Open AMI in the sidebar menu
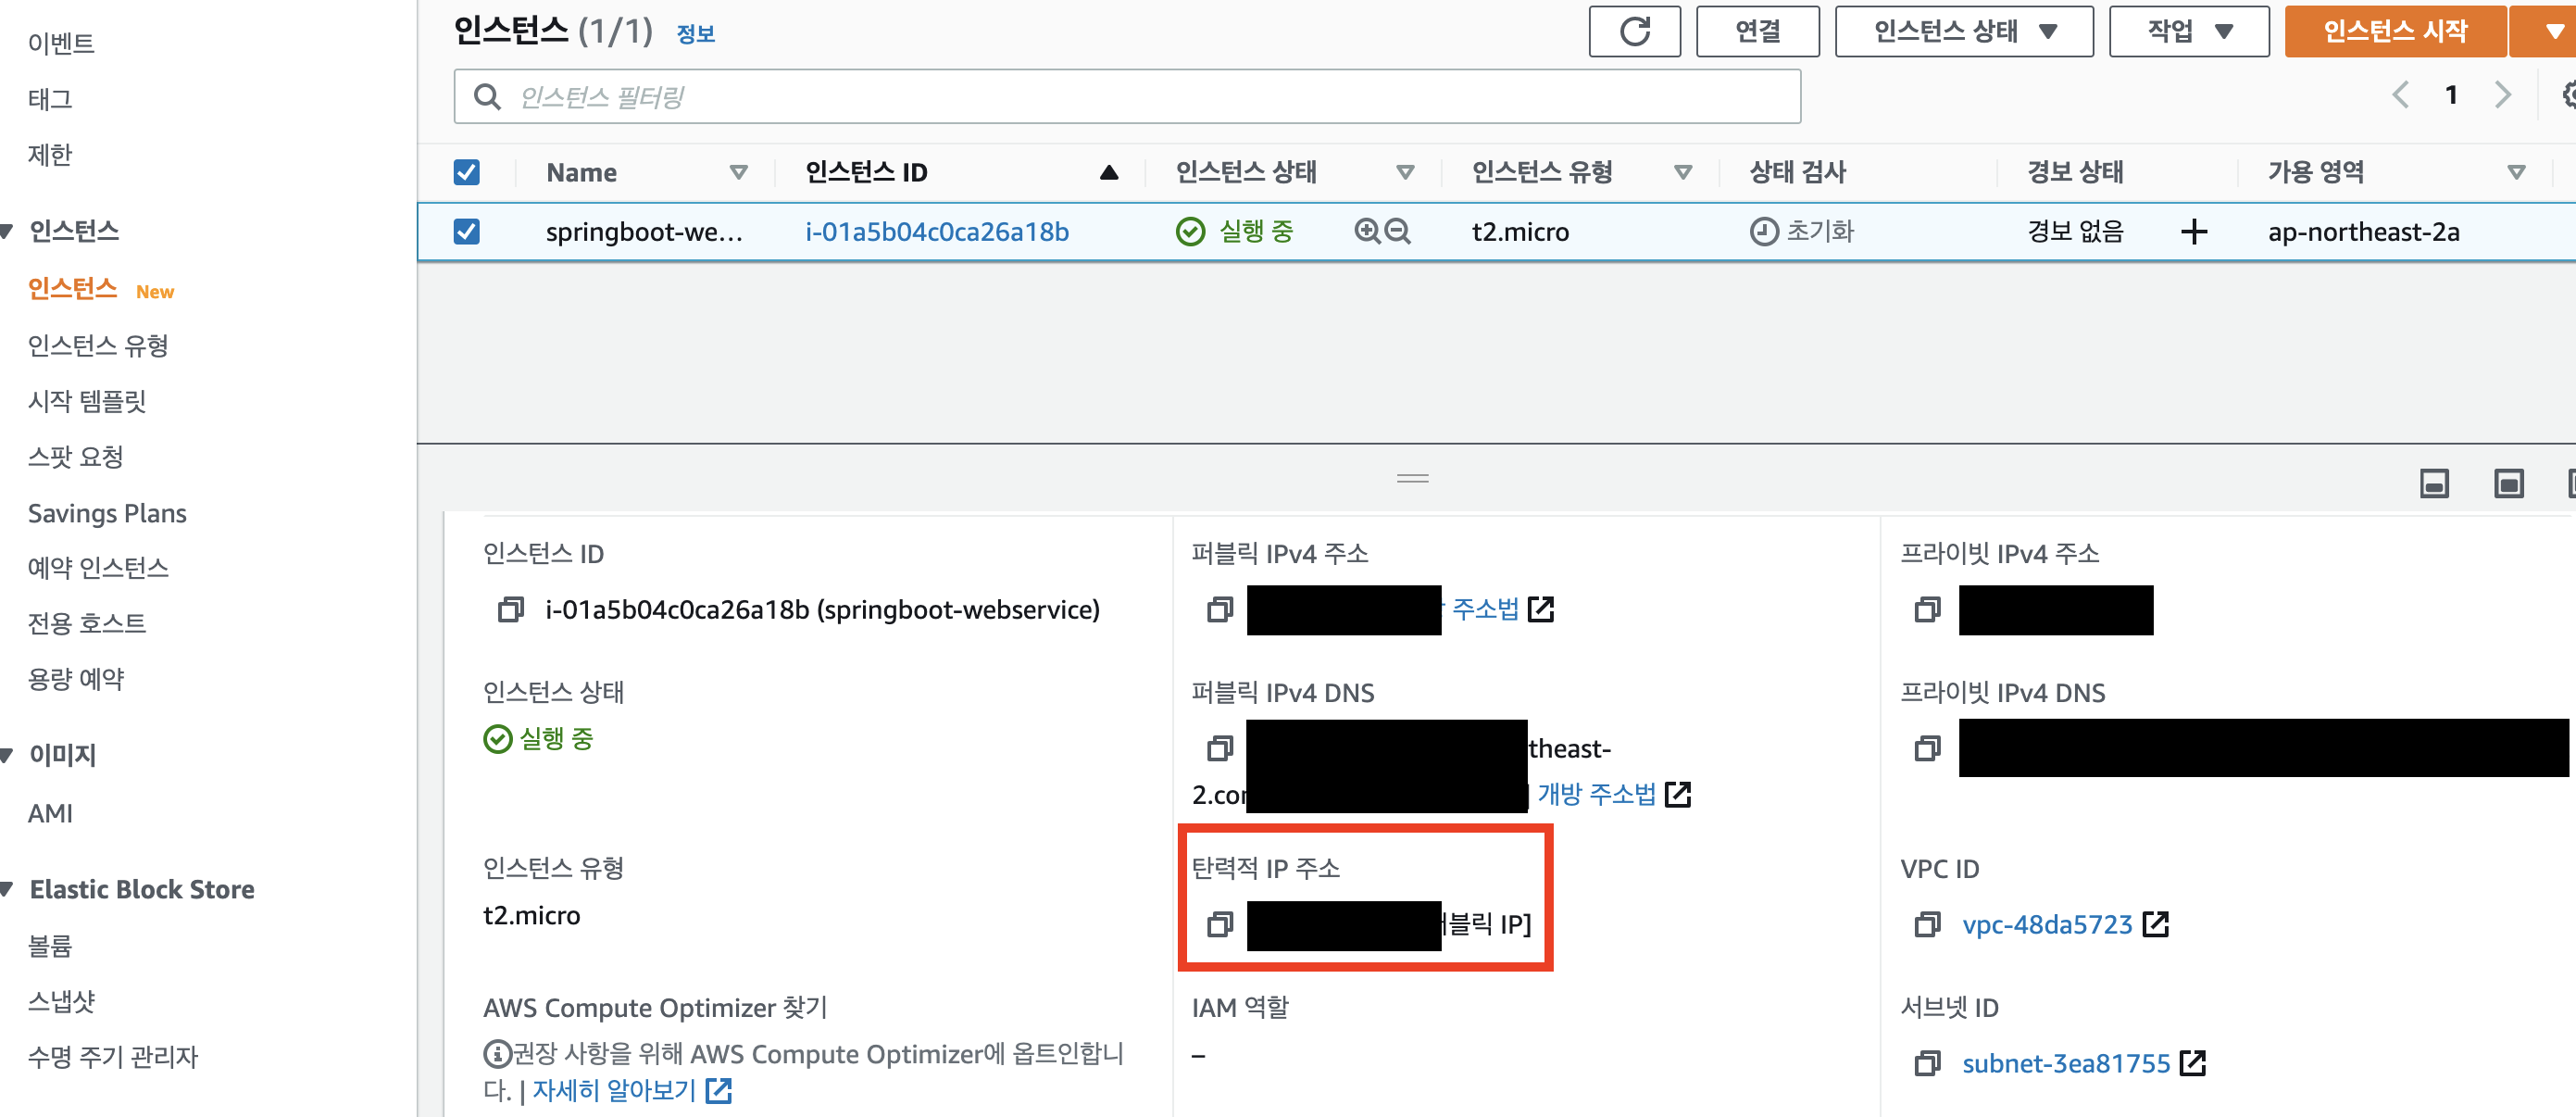Viewport: 2576px width, 1117px height. [x=50, y=813]
